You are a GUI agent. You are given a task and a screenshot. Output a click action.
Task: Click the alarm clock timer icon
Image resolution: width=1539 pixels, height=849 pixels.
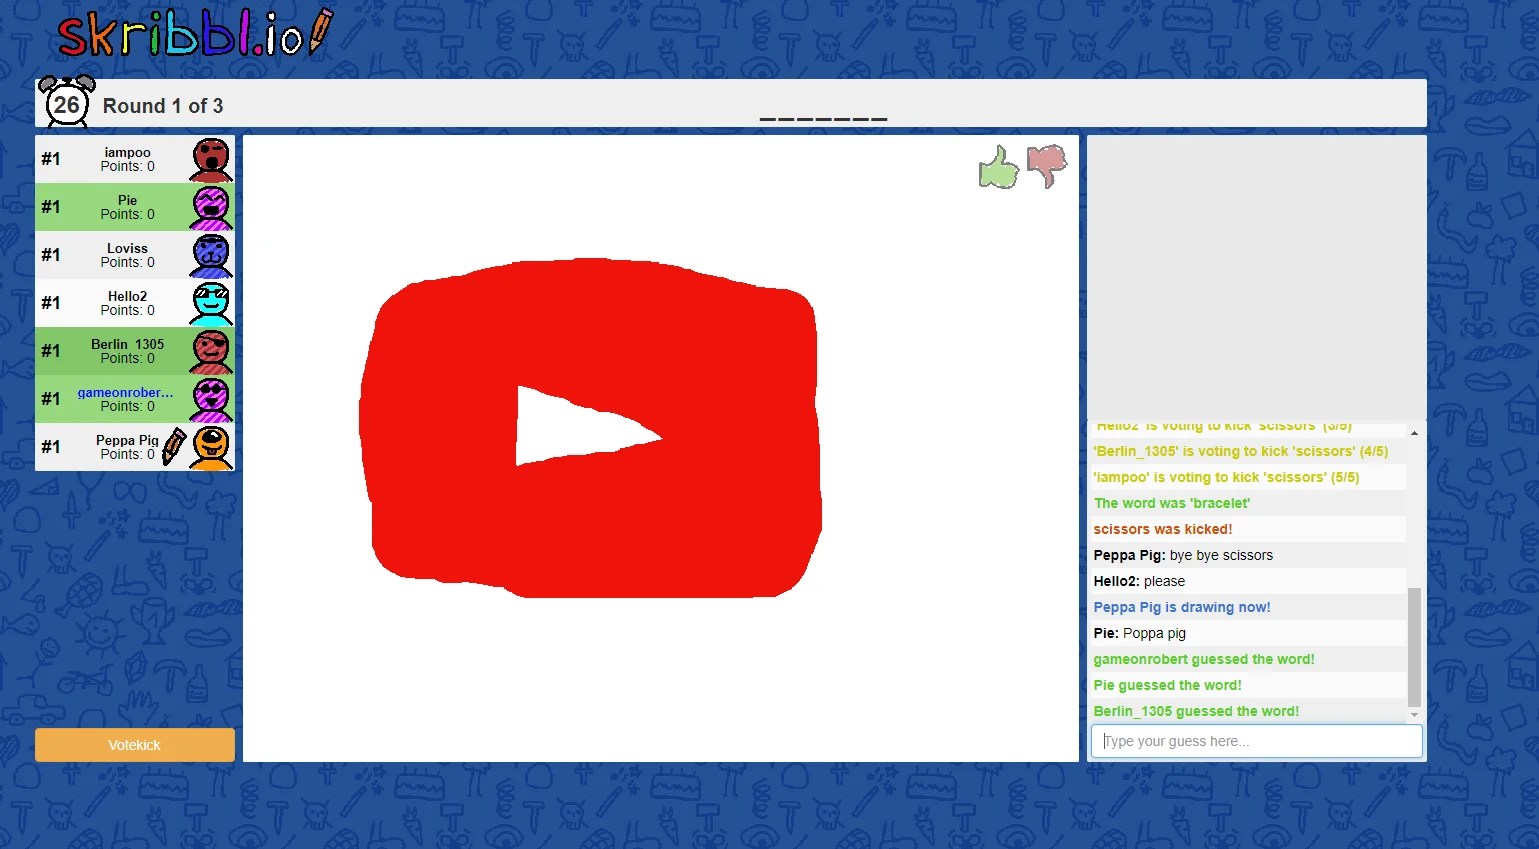[x=67, y=102]
